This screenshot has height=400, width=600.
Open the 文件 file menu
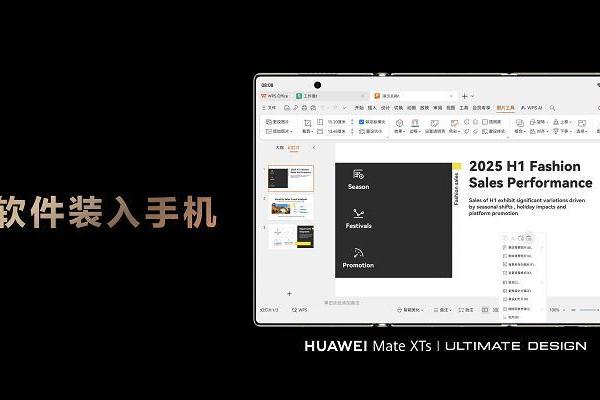269,108
